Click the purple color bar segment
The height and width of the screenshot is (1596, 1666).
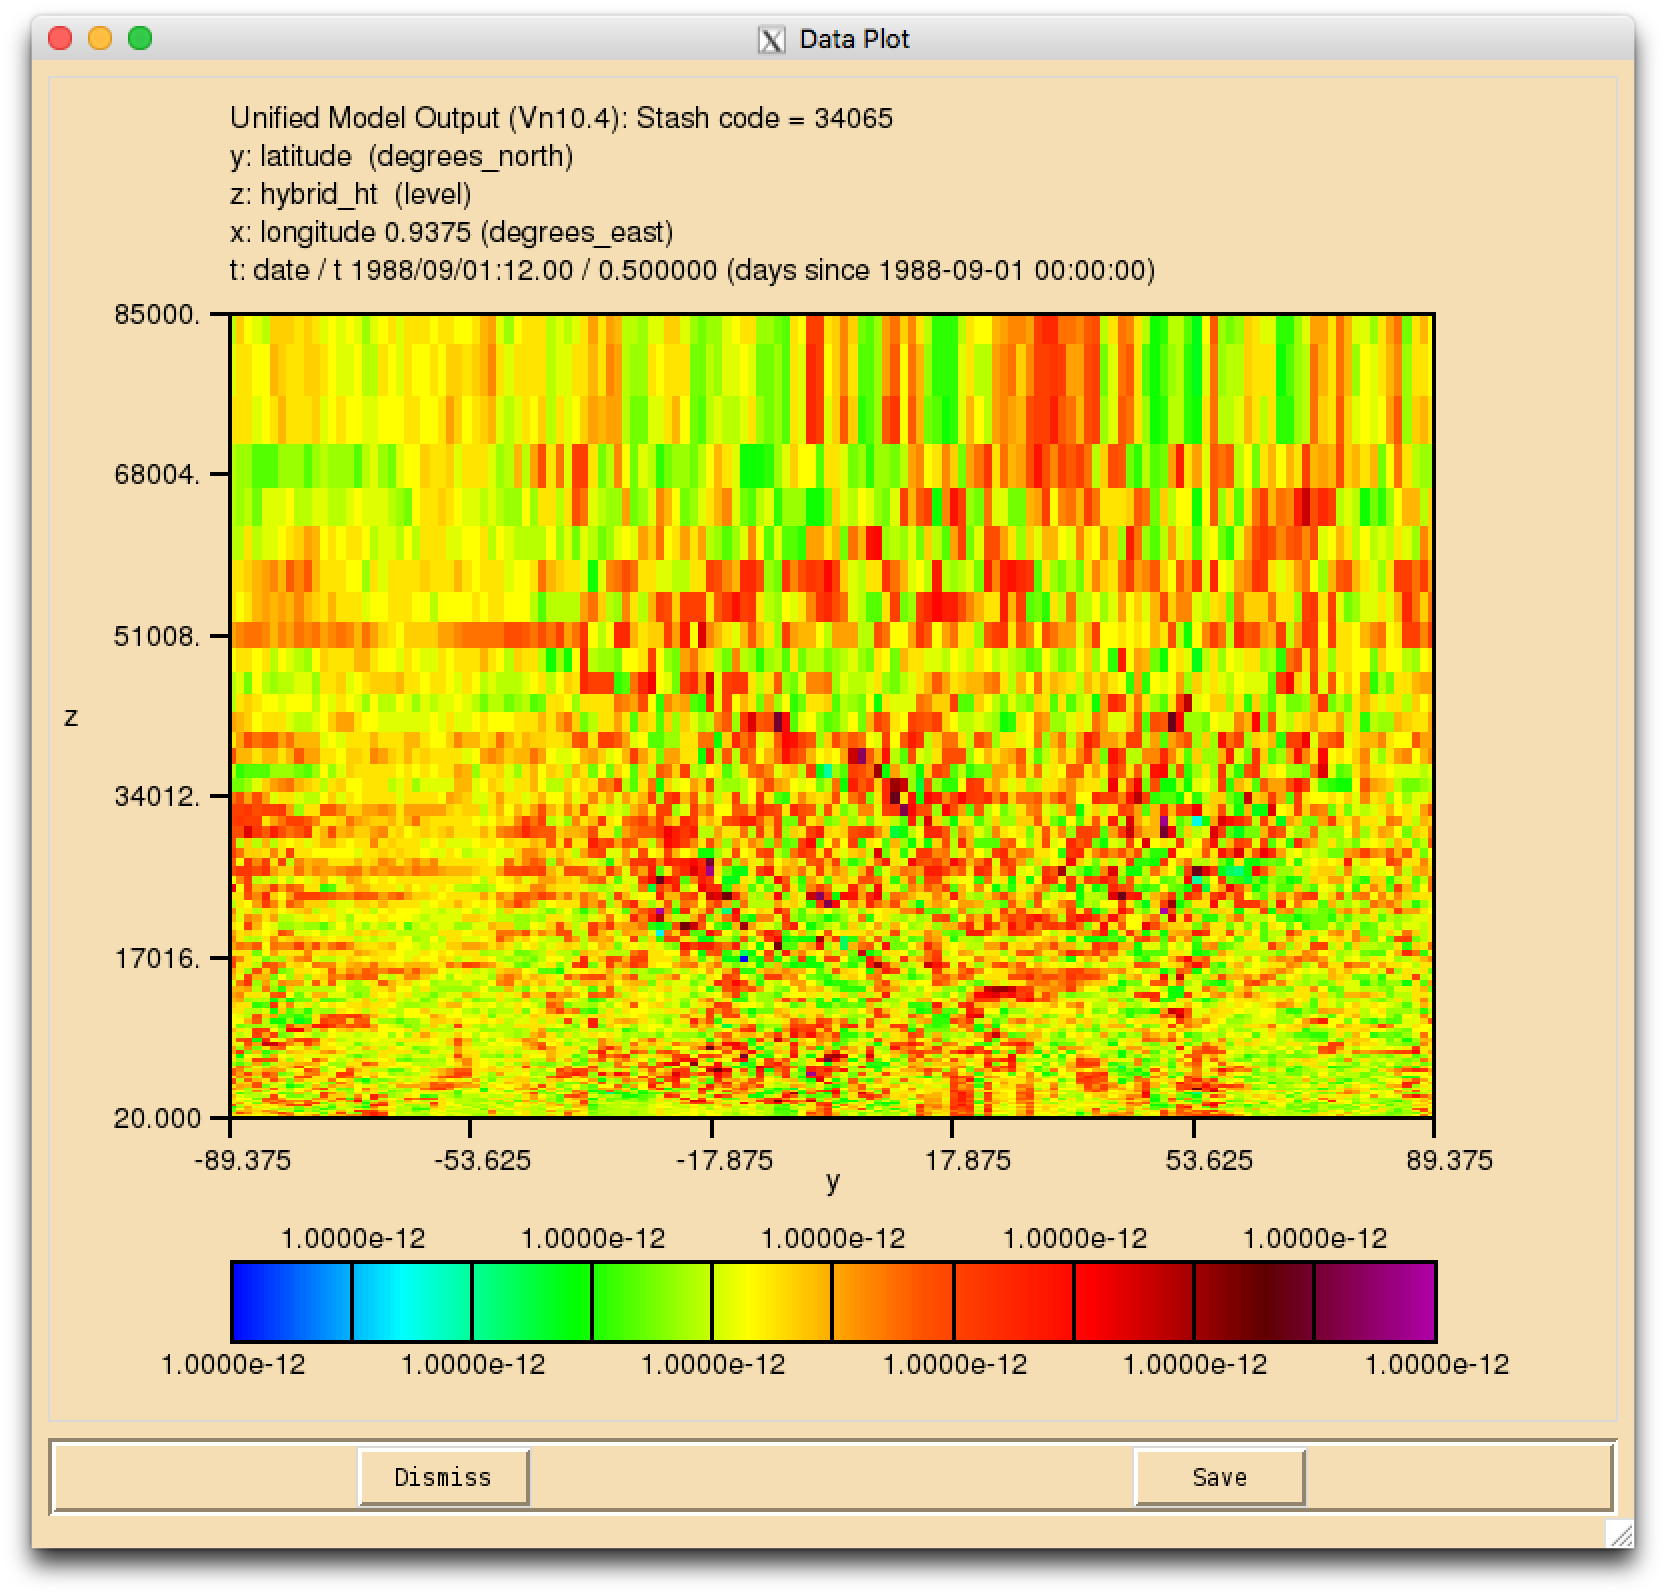click(x=1375, y=1301)
